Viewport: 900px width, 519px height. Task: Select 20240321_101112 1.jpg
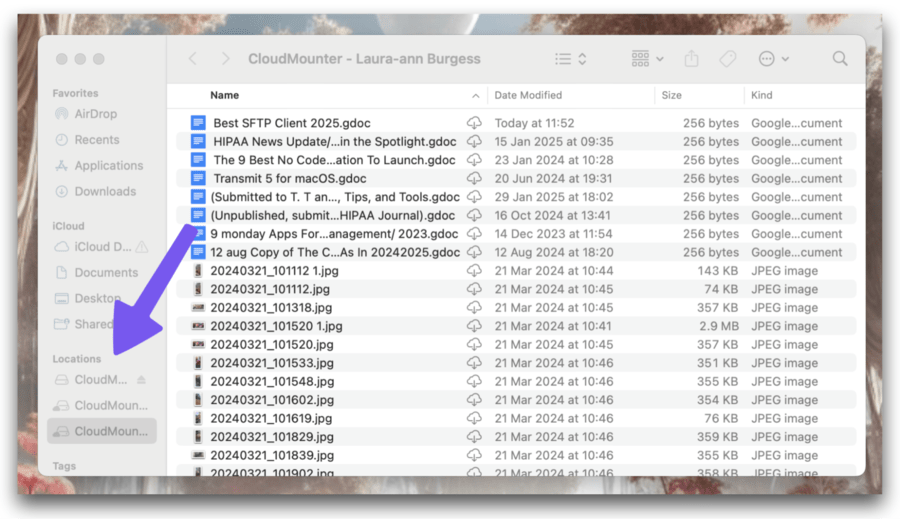coord(274,270)
